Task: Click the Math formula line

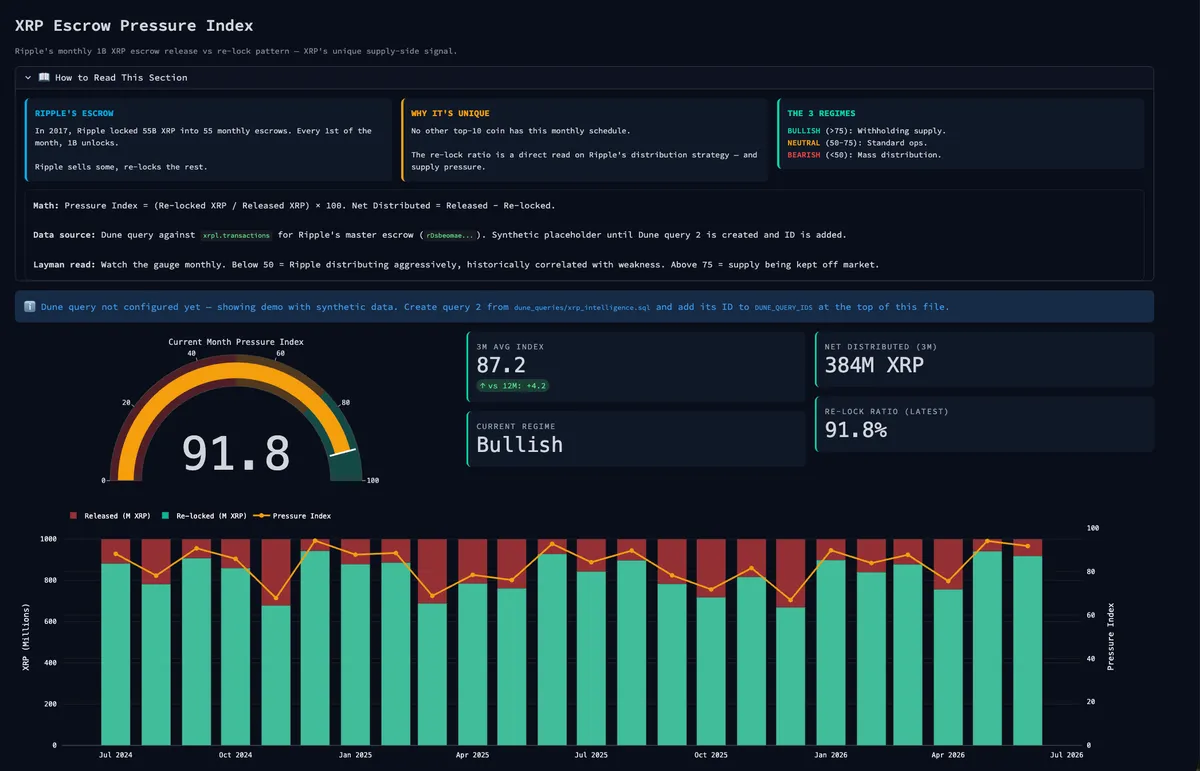Action: click(x=294, y=205)
